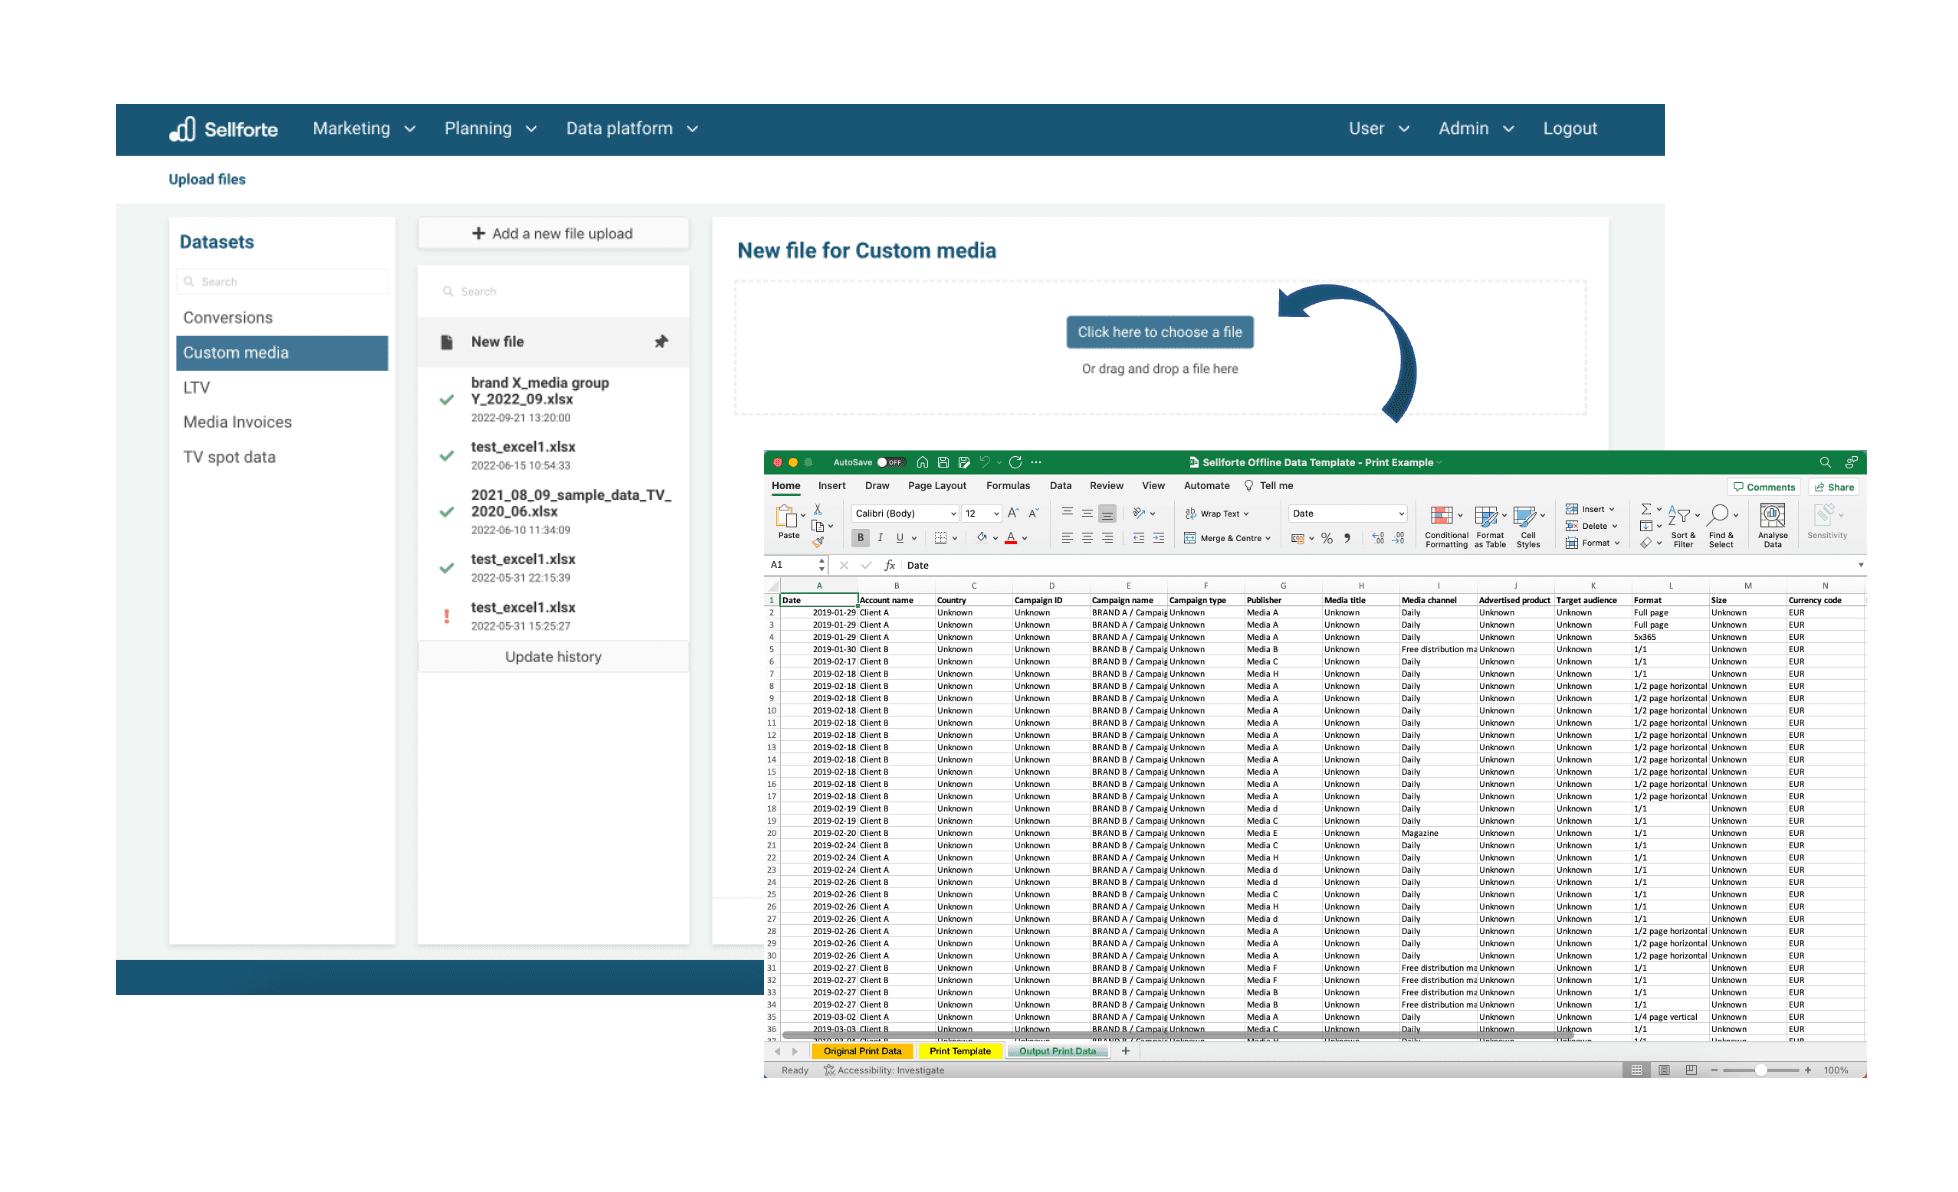
Task: Open the Planning dropdown menu
Action: coord(490,129)
